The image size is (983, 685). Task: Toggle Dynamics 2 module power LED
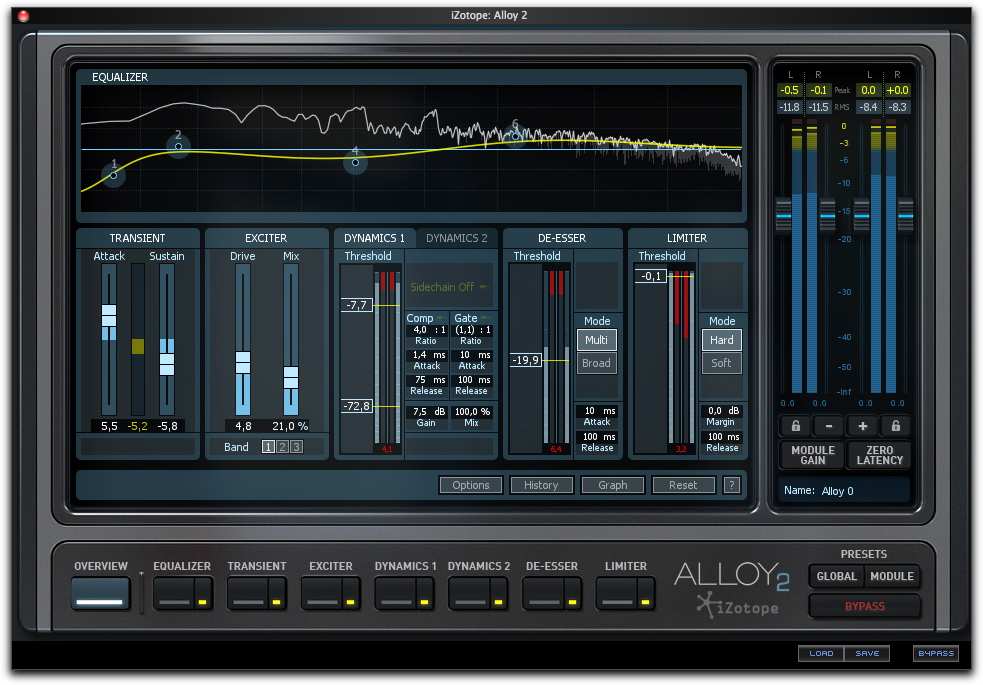(498, 602)
